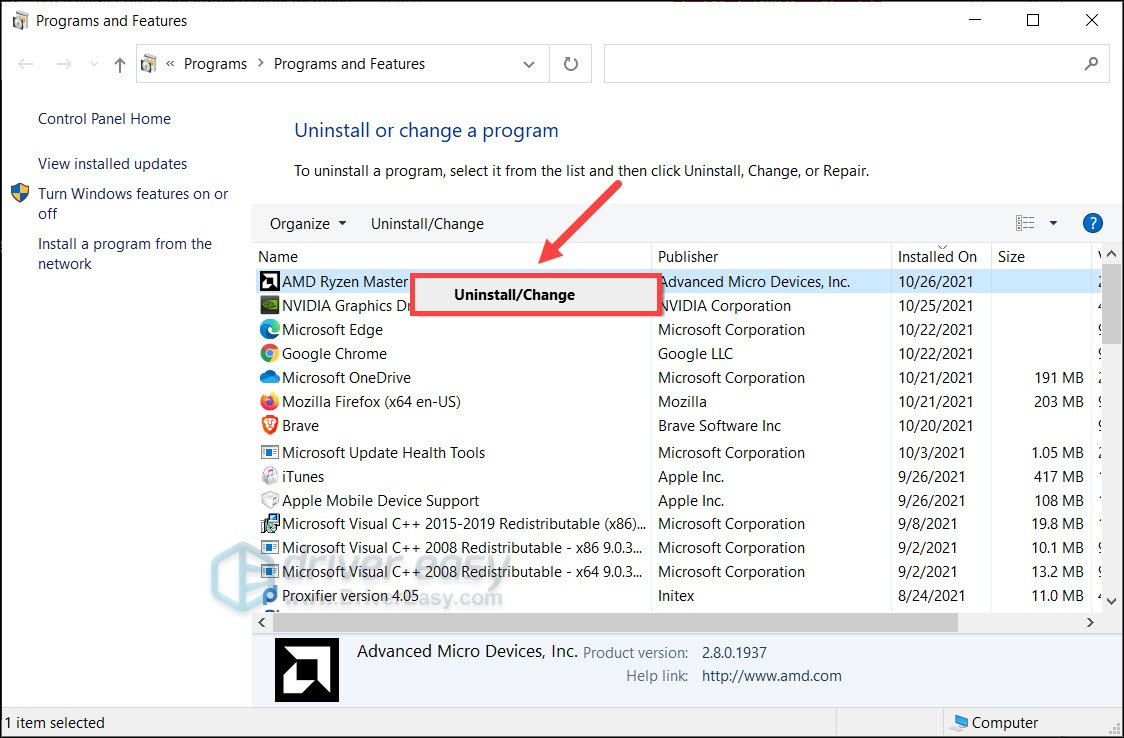Viewport: 1124px width, 738px height.
Task: Open help with the blue question mark icon
Action: click(1092, 223)
